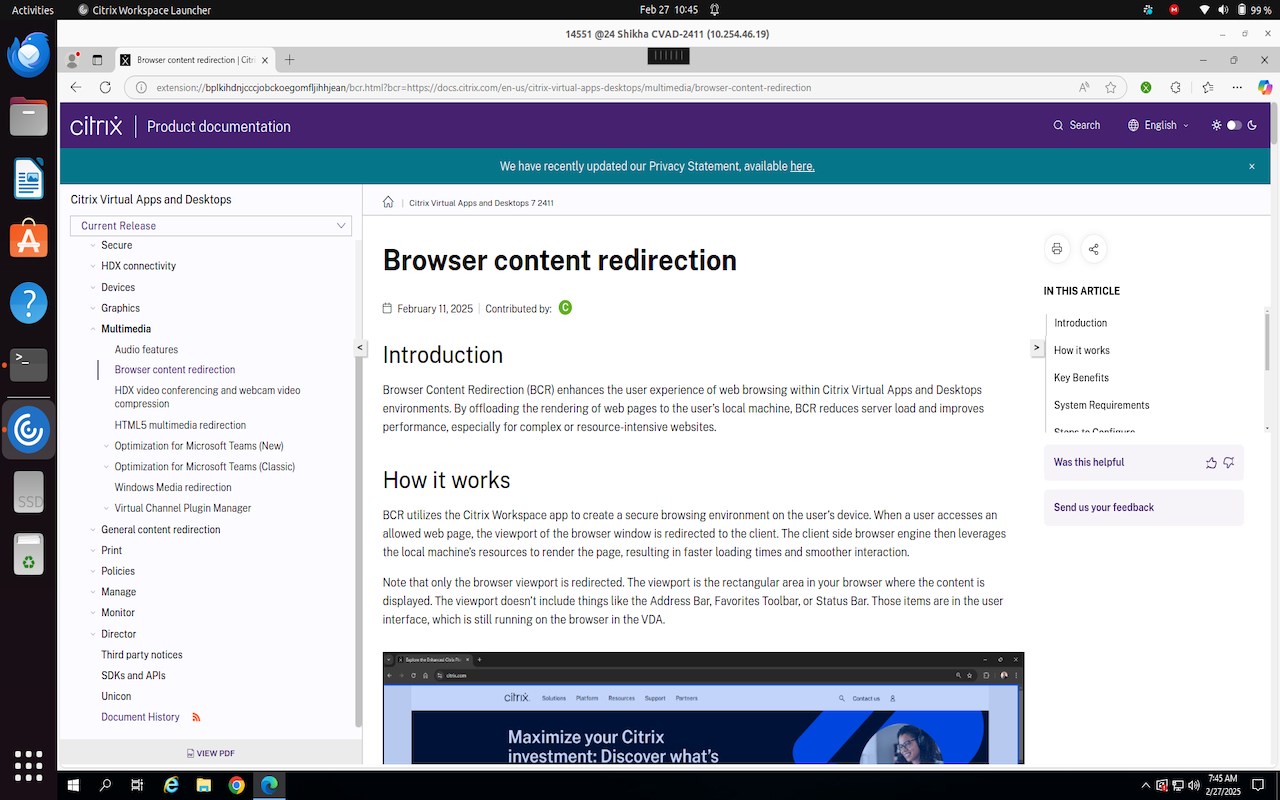1280x800 pixels.
Task: Click the Citrix Workspace dock icon
Action: [29, 430]
